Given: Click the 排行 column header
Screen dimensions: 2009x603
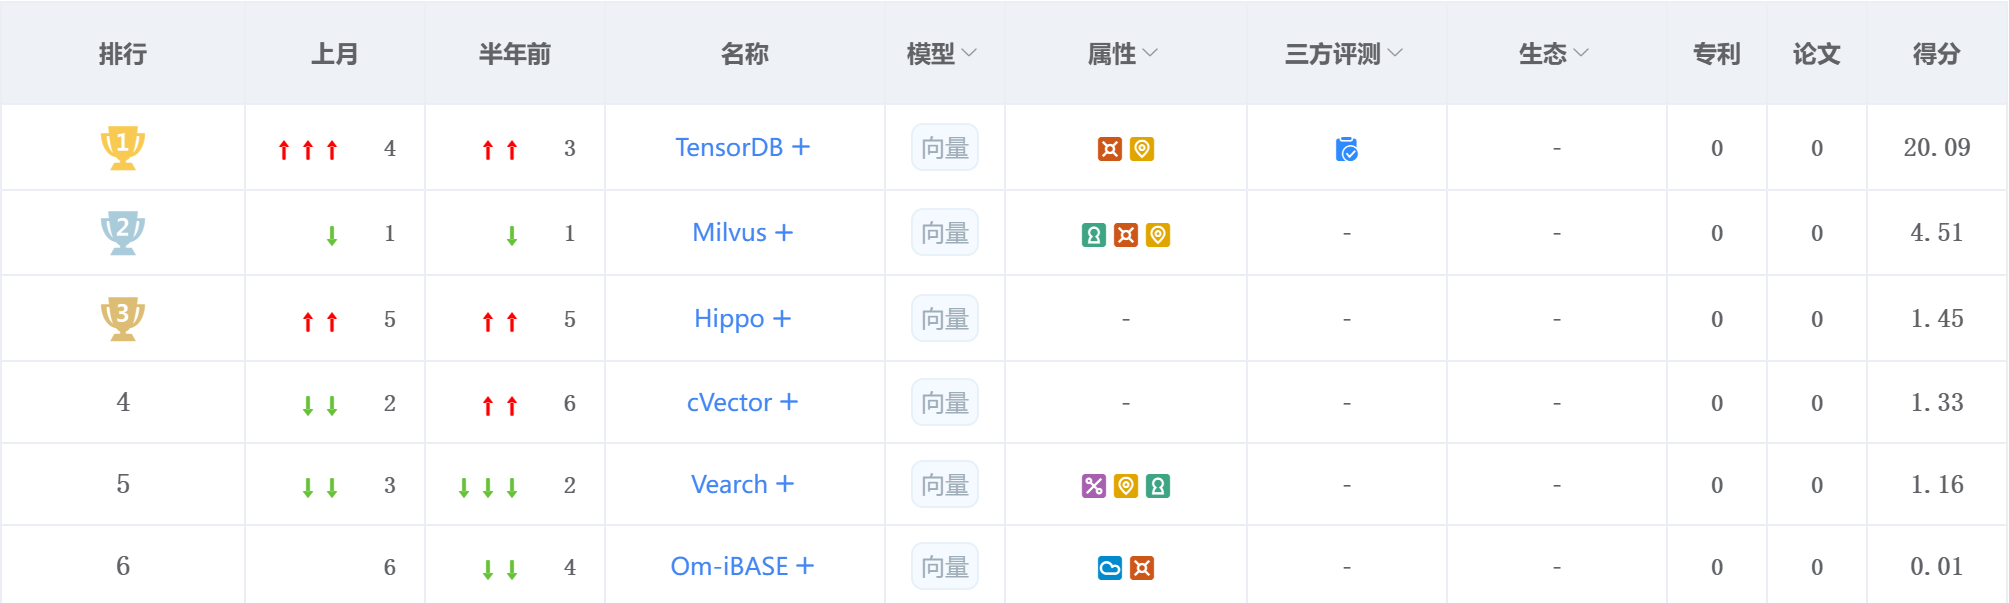Looking at the screenshot, I should (x=123, y=54).
